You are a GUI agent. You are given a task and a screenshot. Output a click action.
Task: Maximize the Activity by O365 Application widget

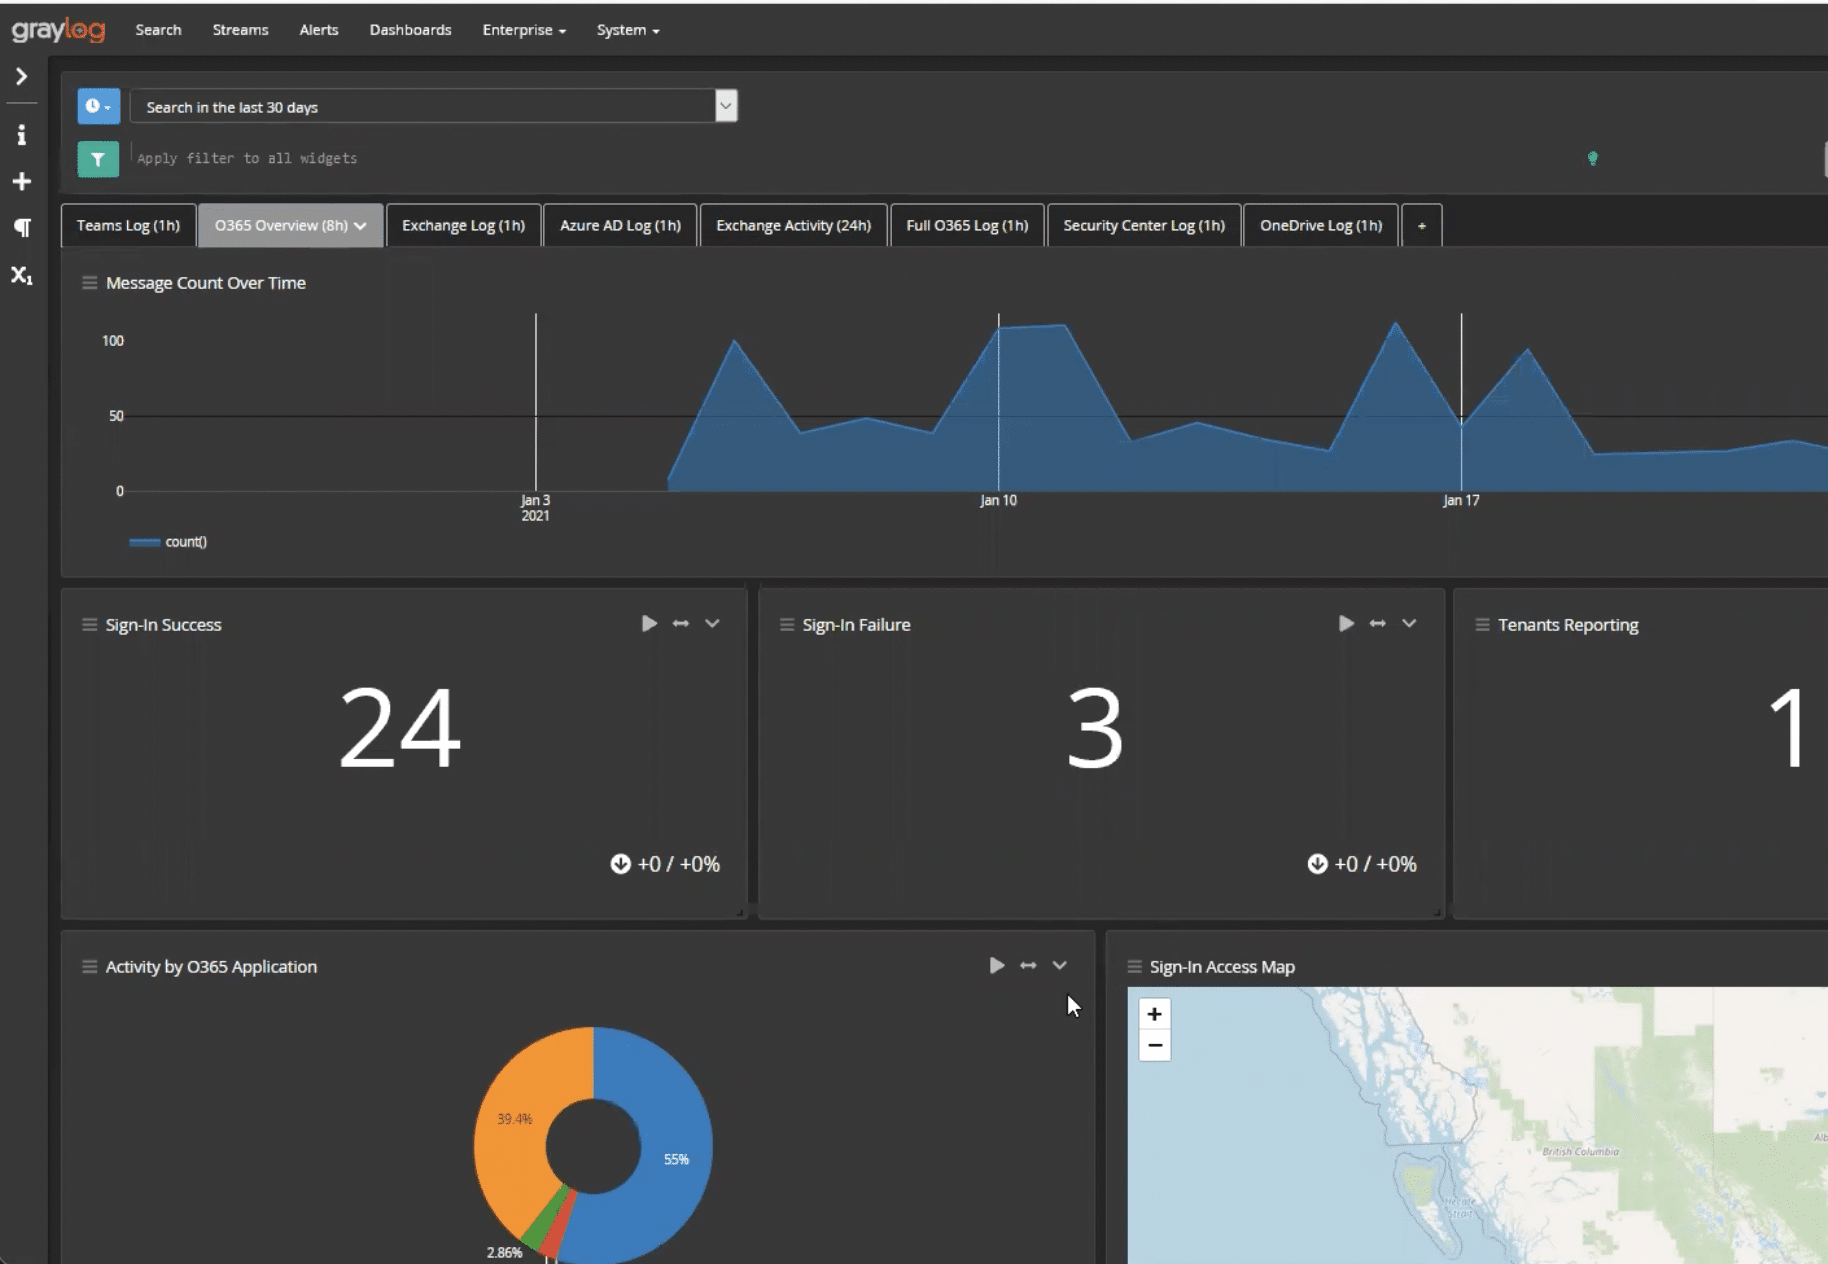[x=1027, y=965]
